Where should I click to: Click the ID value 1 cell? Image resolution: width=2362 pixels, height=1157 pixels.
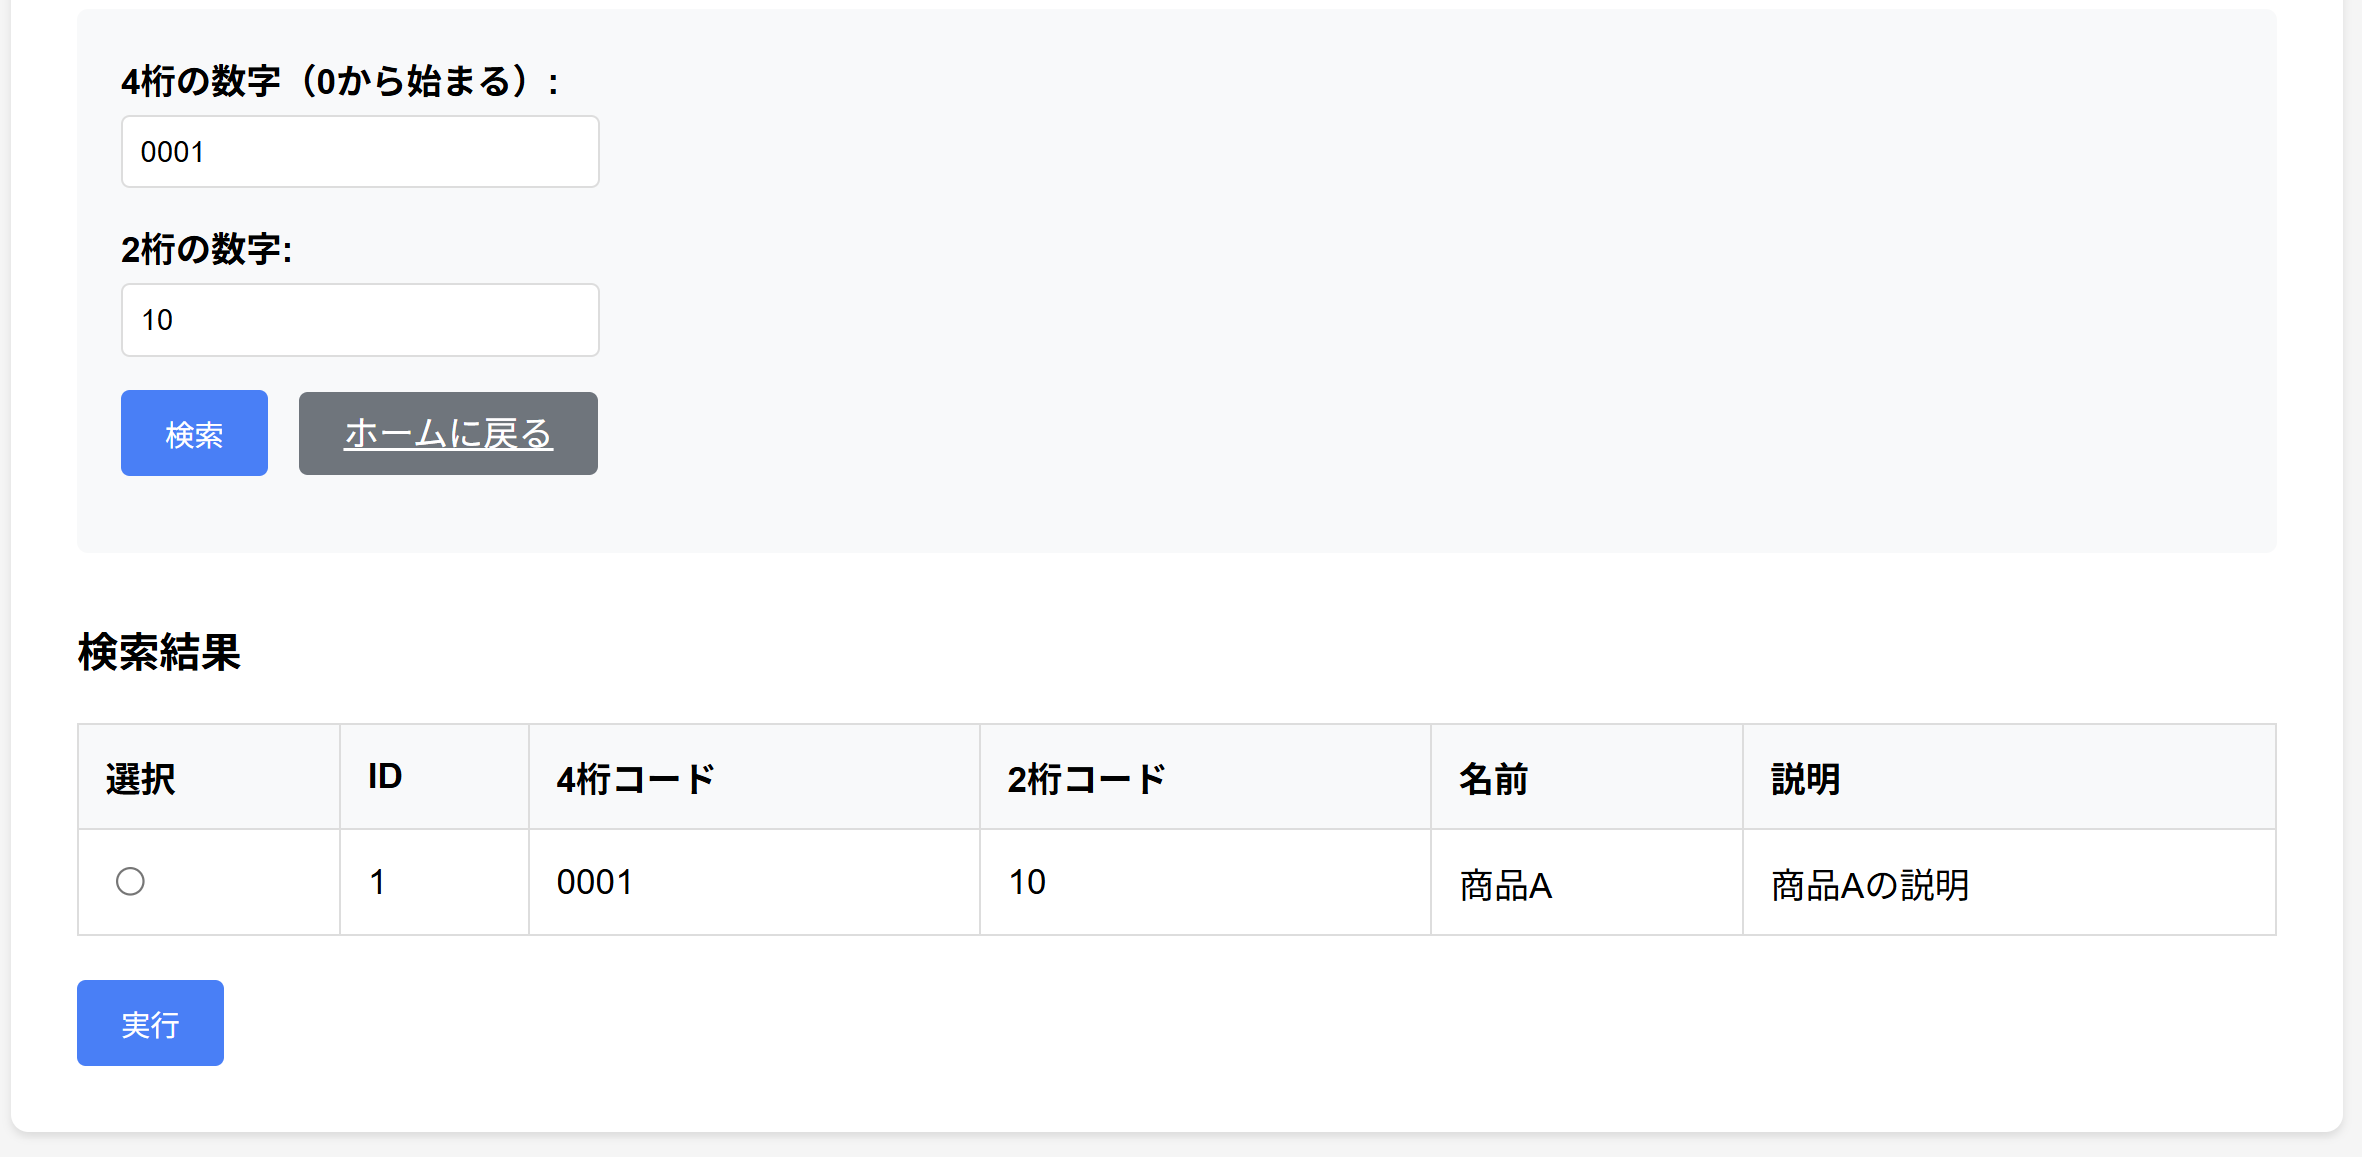point(377,882)
